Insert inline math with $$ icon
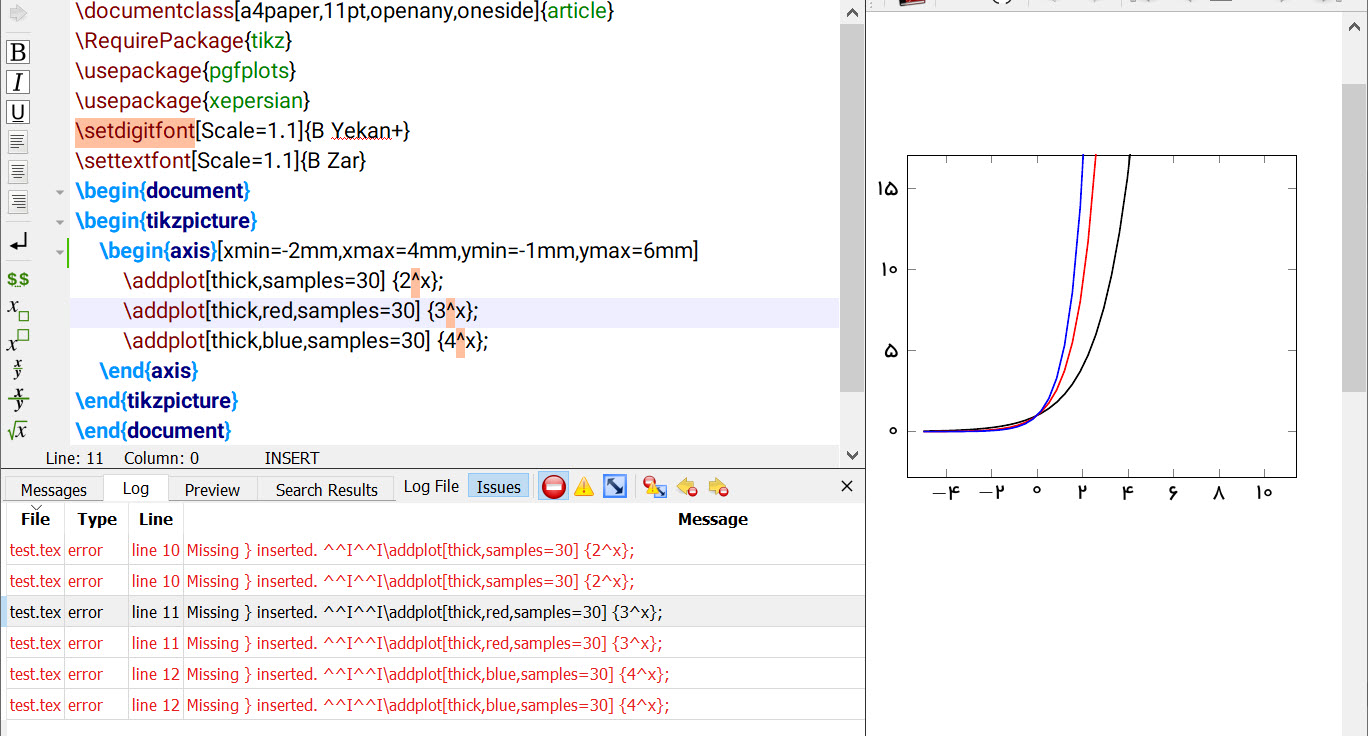The image size is (1368, 736). [x=18, y=280]
